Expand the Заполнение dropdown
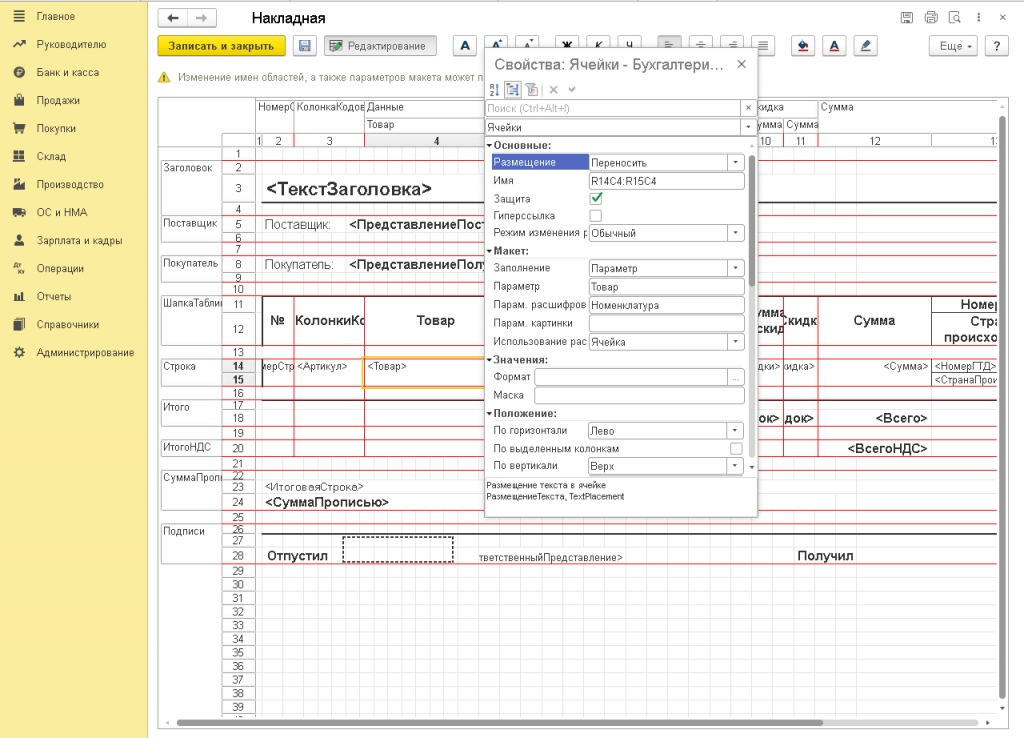This screenshot has height=738, width=1024. pyautogui.click(x=736, y=268)
